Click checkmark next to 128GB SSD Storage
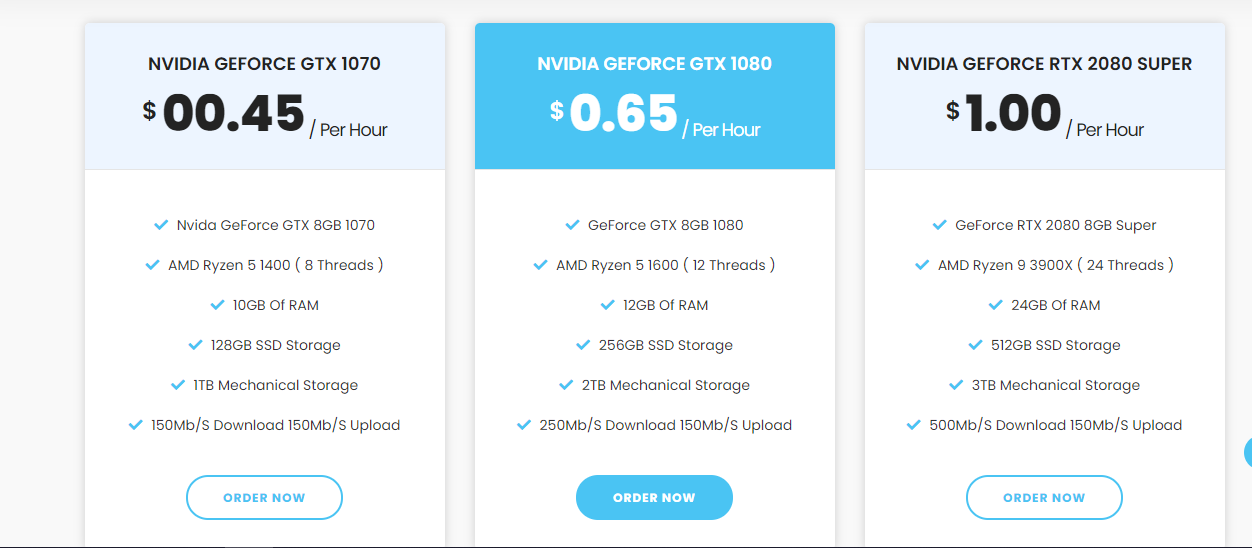Screen dimensions: 1252x548 (195, 345)
